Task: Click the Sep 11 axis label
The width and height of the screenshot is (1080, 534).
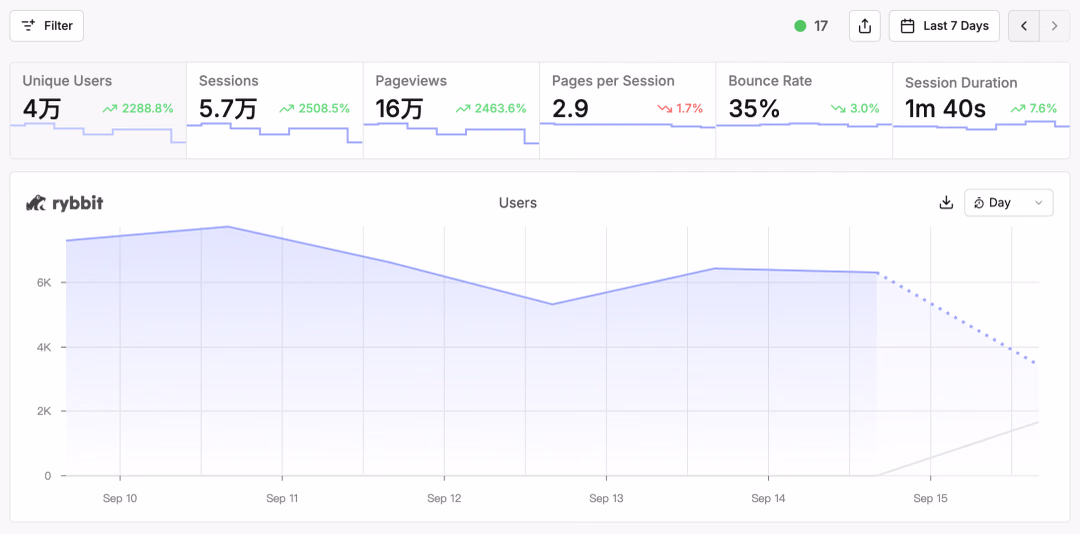Action: [x=282, y=498]
